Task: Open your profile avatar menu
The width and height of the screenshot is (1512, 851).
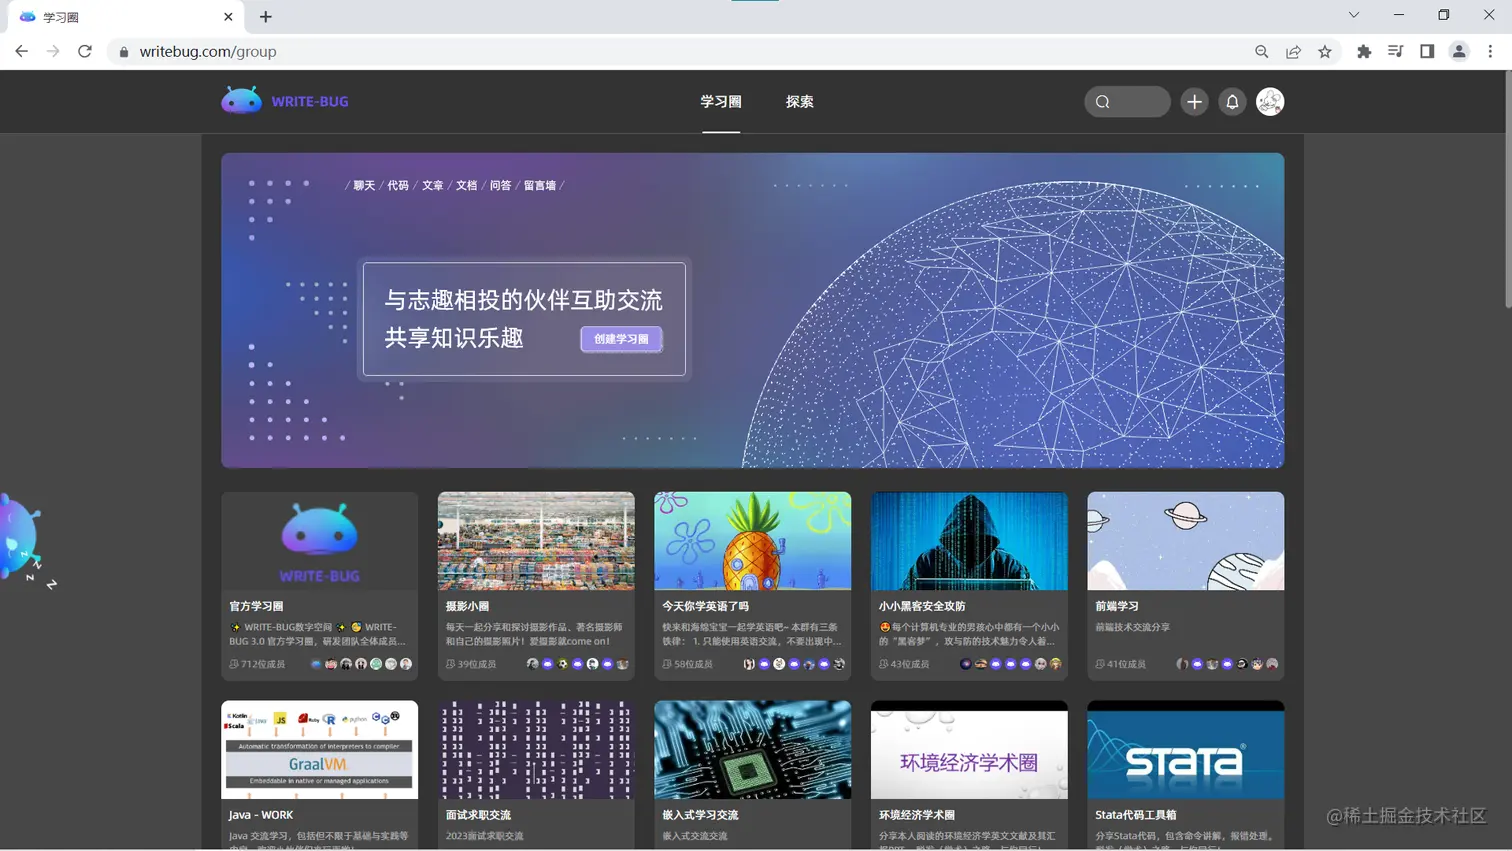Action: (1270, 101)
